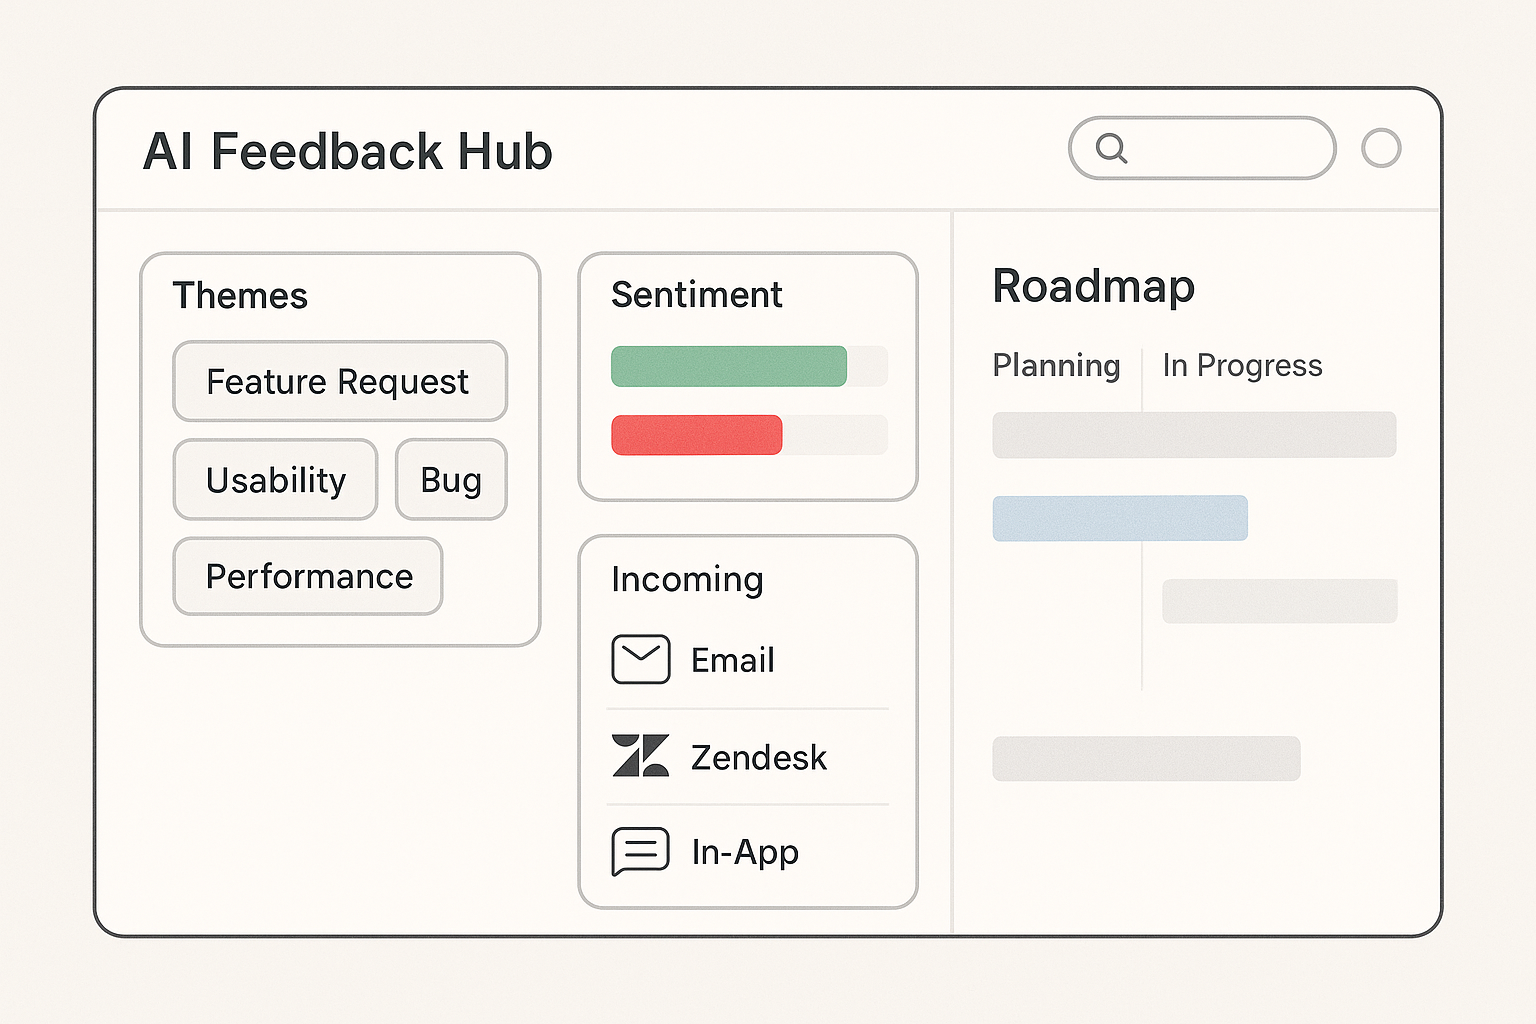Image resolution: width=1536 pixels, height=1024 pixels.
Task: Click inside the search input field
Action: [1210, 148]
